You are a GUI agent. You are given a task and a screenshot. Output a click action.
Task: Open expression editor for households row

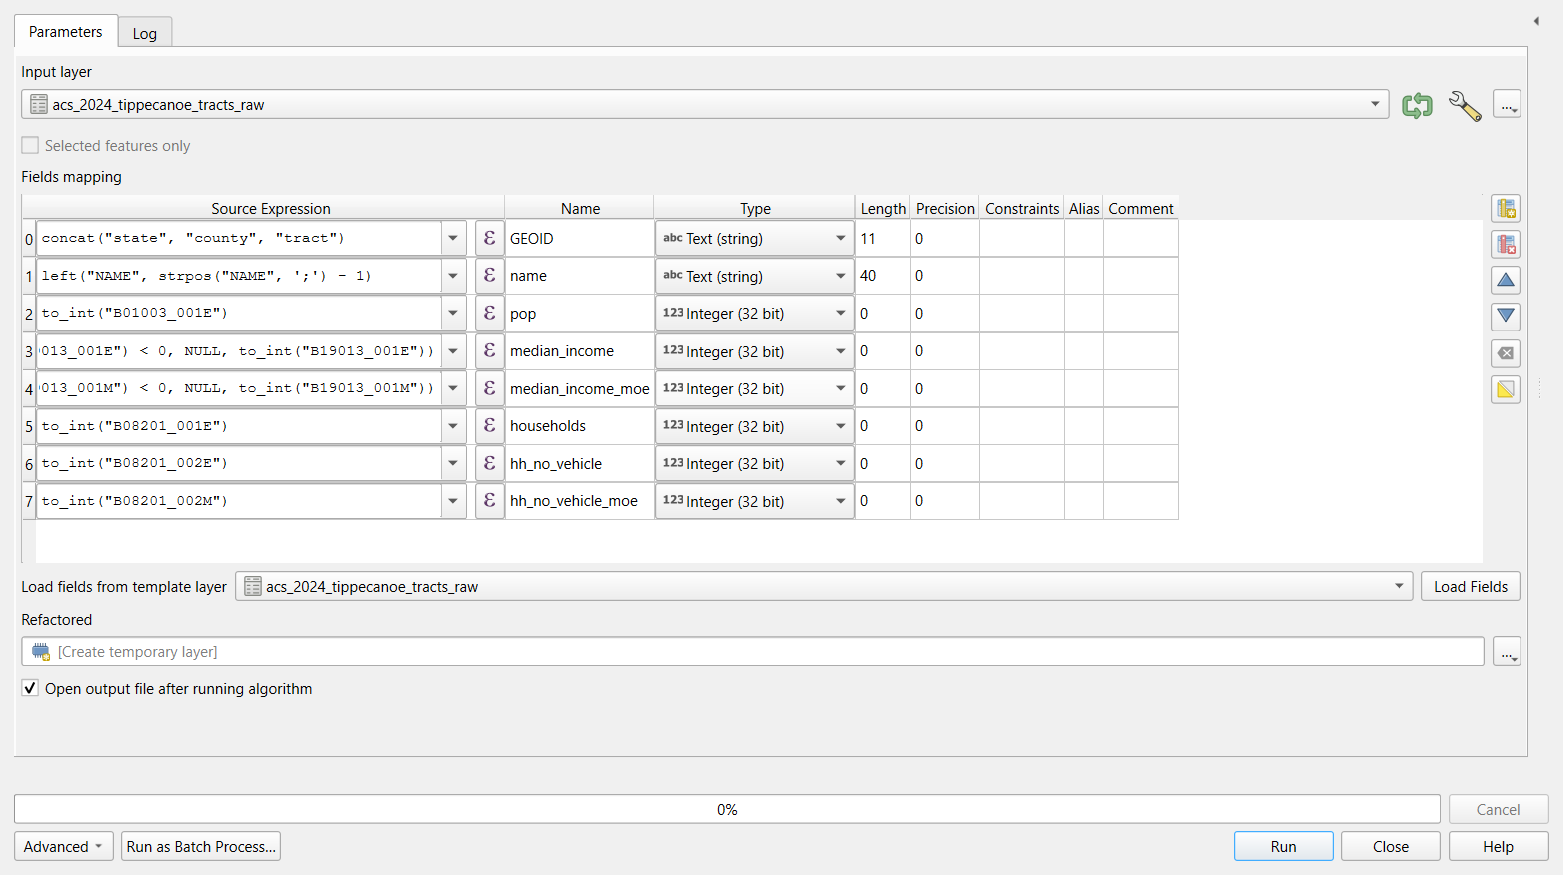[489, 426]
